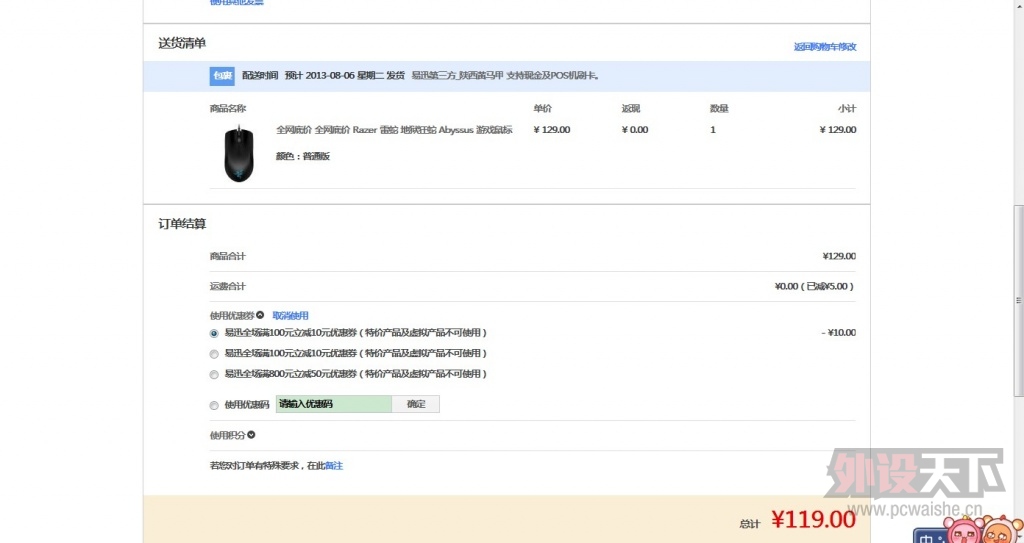This screenshot has height=543, width=1024.
Task: Open the 备注 remark link
Action: click(334, 466)
